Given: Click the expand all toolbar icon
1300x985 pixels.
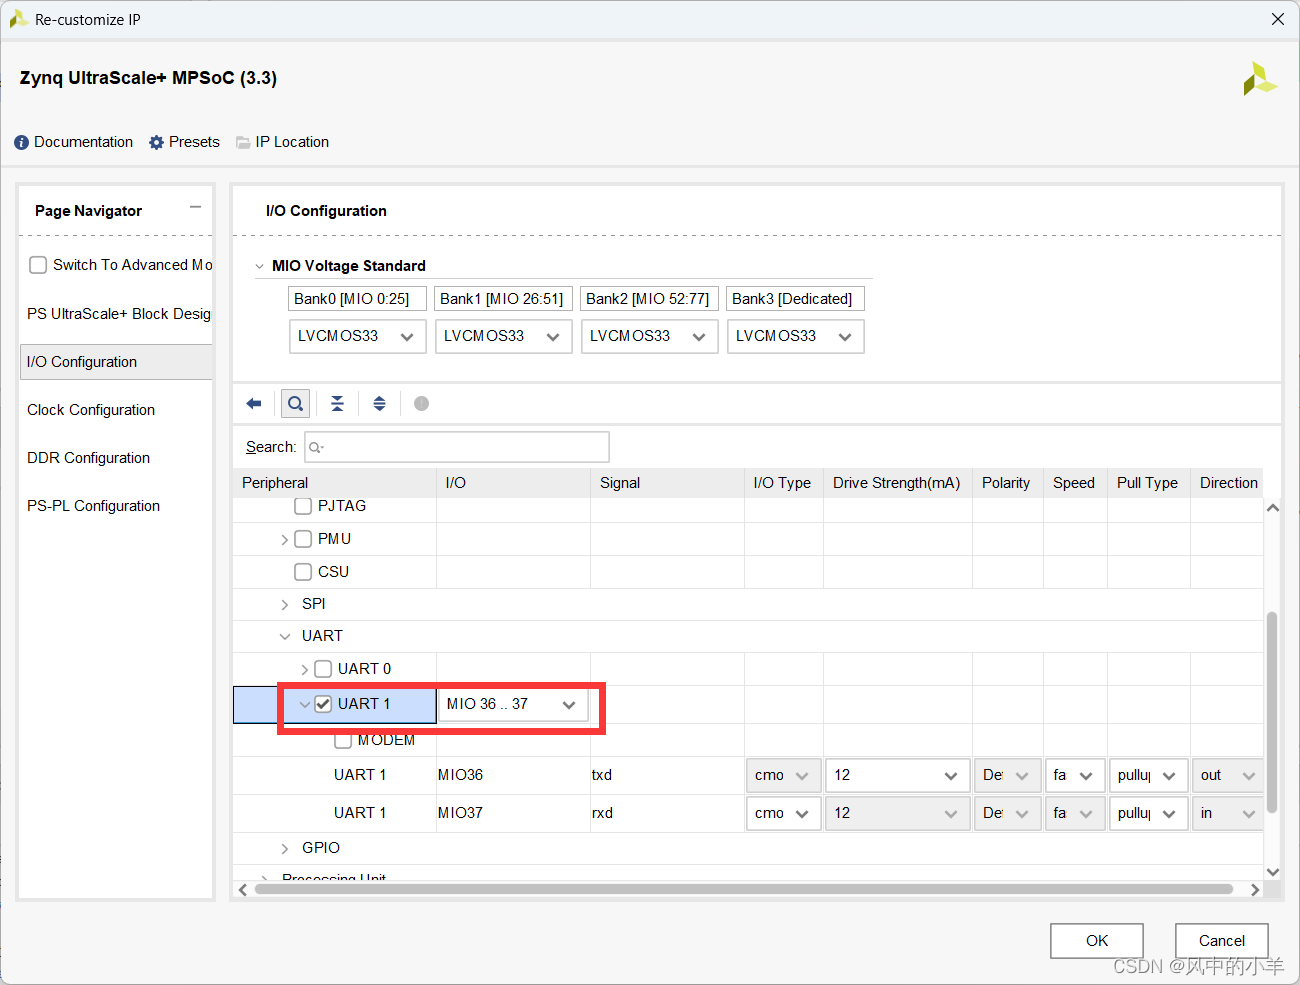Looking at the screenshot, I should click(379, 403).
